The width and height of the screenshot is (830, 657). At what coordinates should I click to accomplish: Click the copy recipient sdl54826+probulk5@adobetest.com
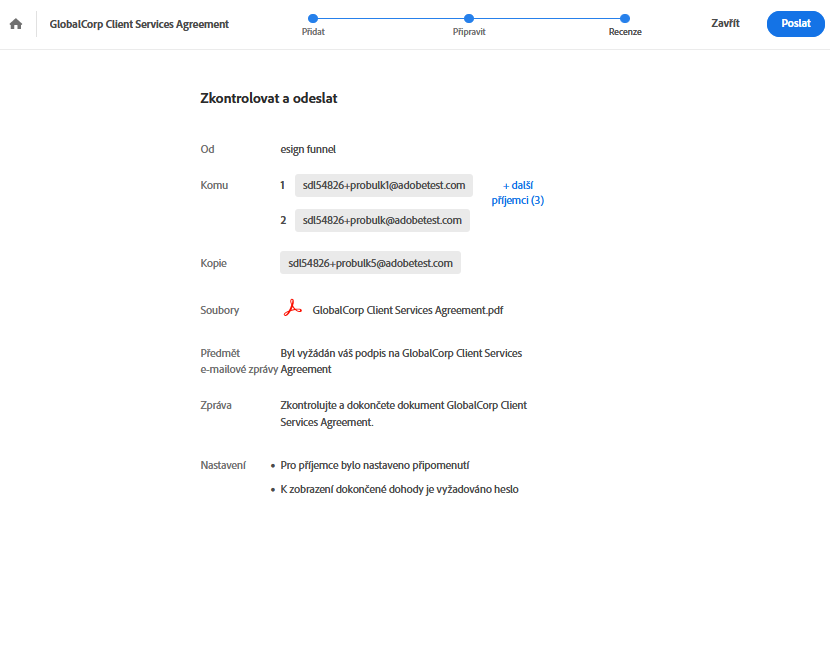[x=370, y=263]
